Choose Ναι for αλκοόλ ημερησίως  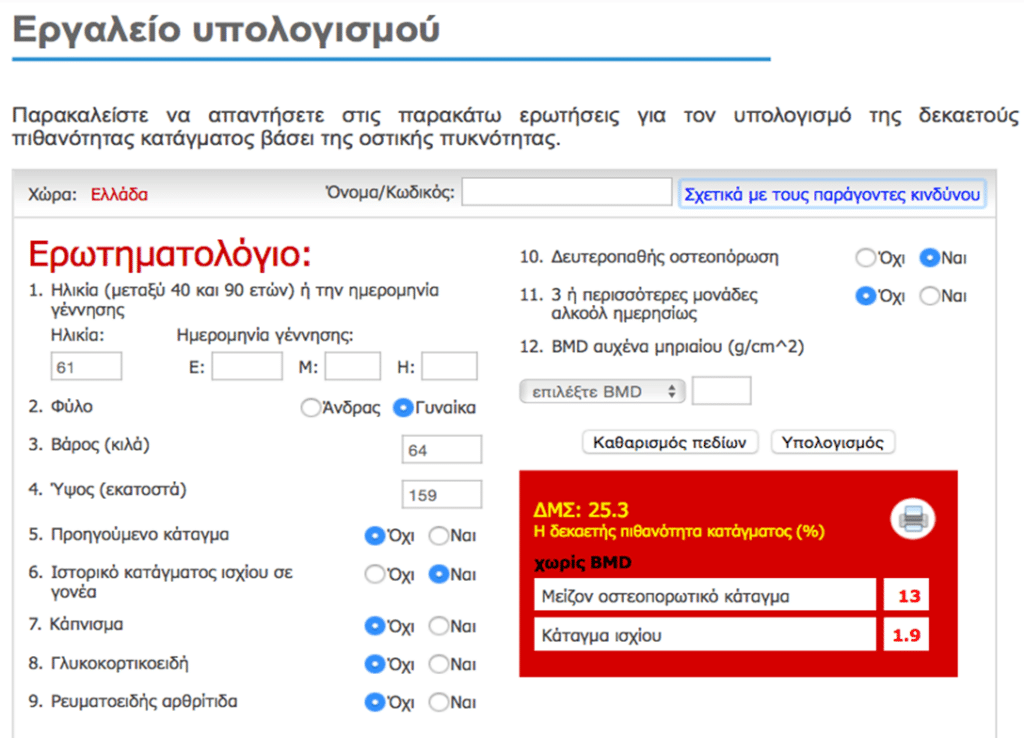929,296
